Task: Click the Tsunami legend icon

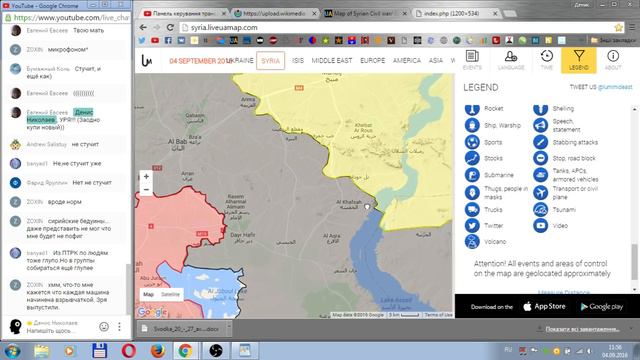Action: [x=540, y=209]
